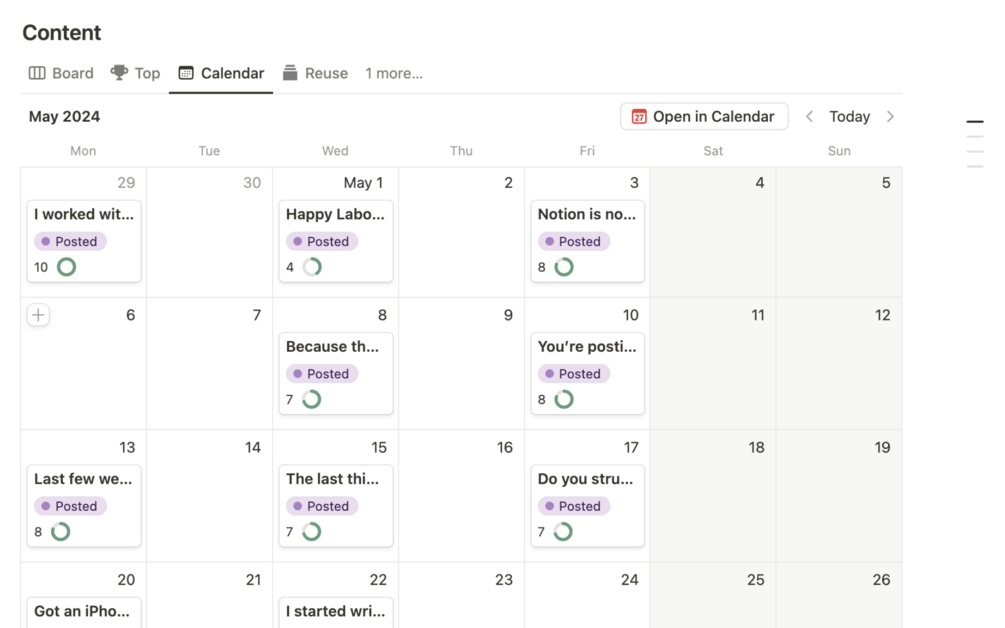Viewport: 1005px width, 628px height.
Task: Open the 'Notion is no...' card on May 3
Action: pos(586,214)
